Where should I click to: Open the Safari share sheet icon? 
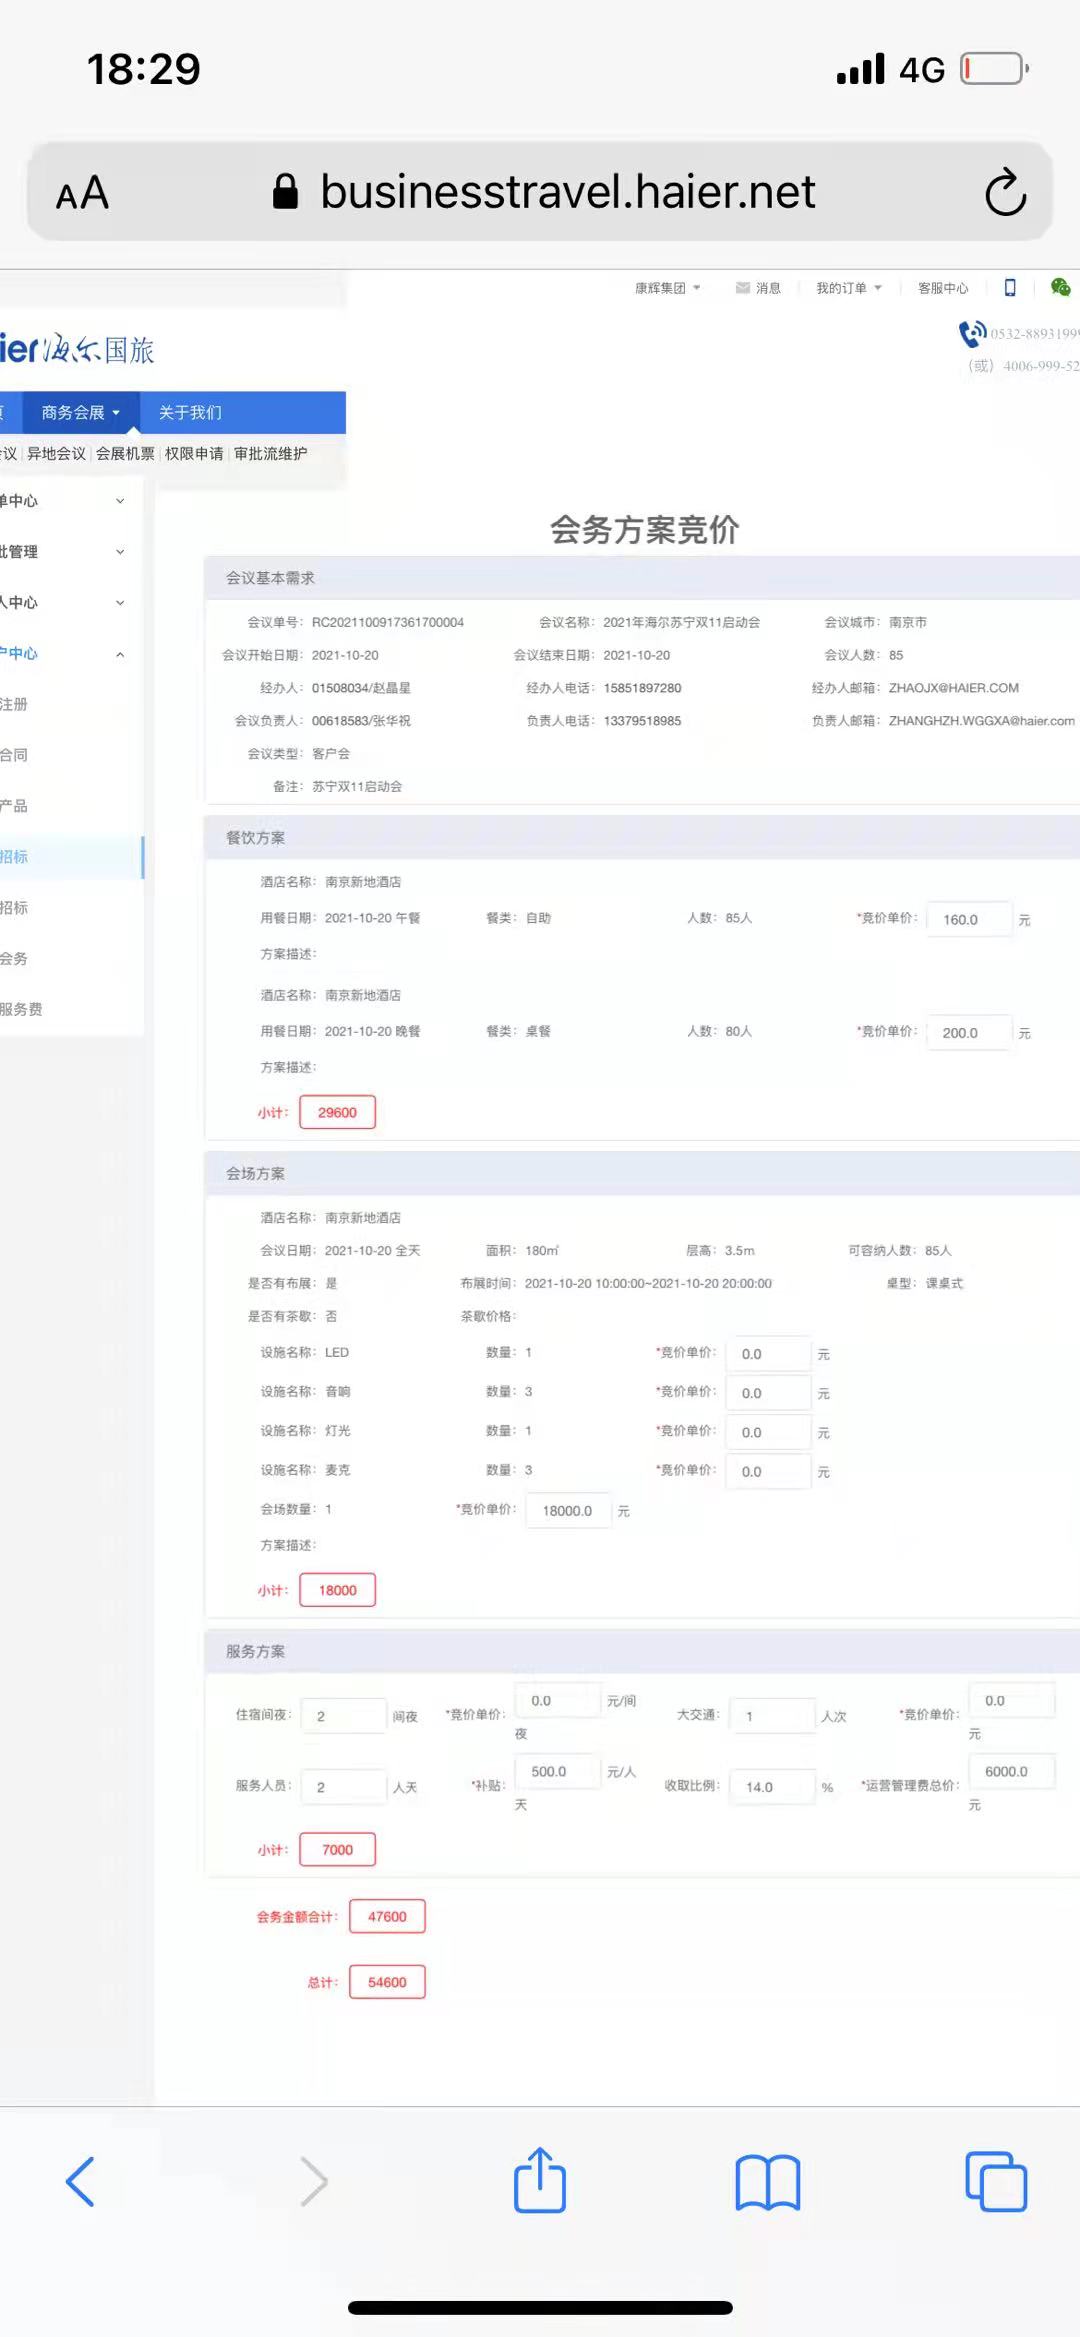point(540,2180)
